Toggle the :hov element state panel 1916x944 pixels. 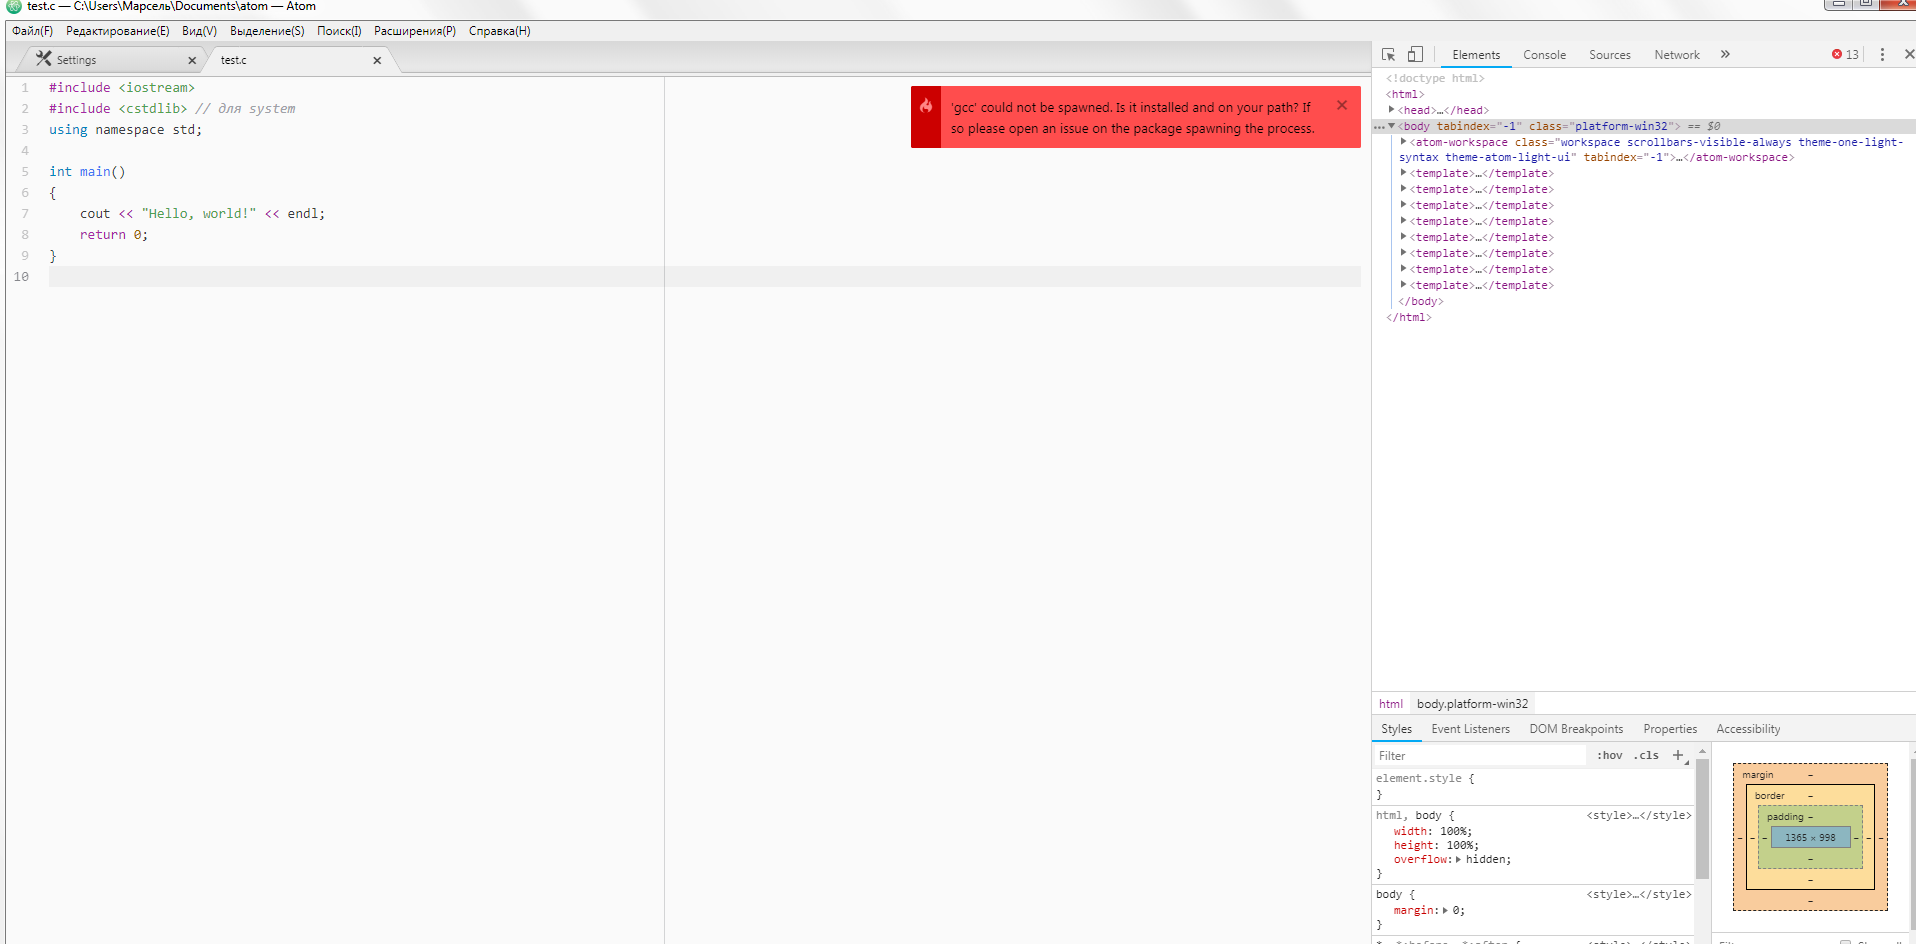pyautogui.click(x=1609, y=756)
